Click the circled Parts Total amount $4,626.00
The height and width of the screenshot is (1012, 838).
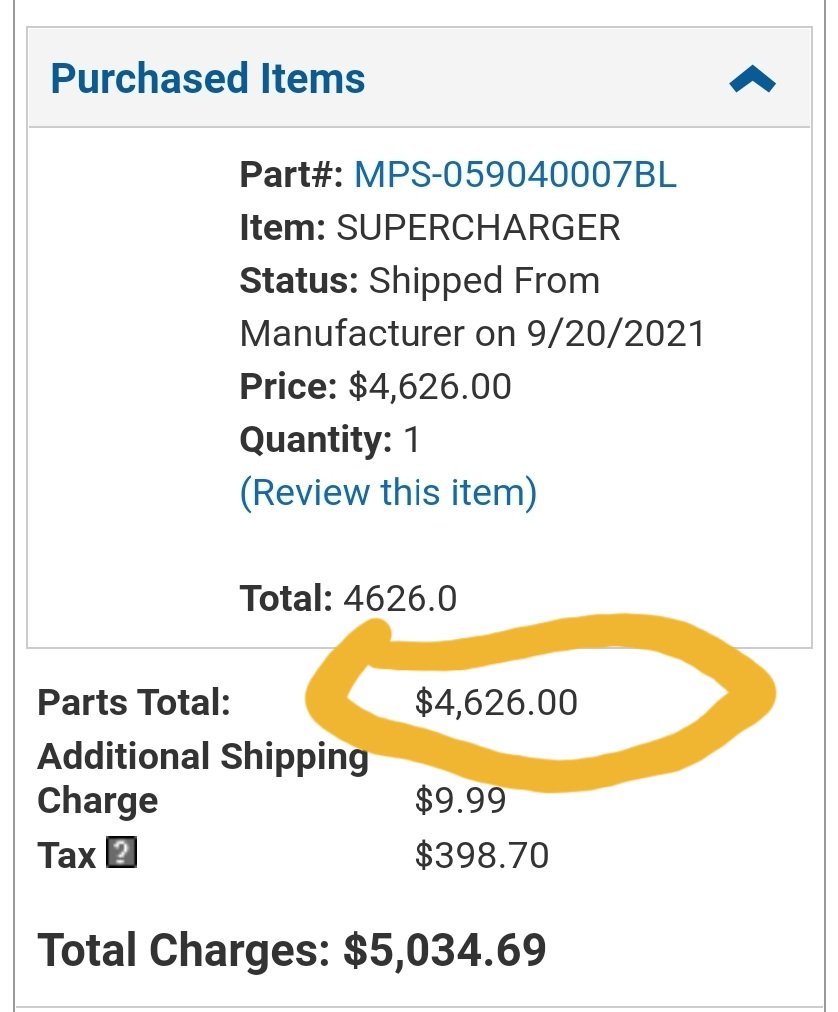point(496,702)
